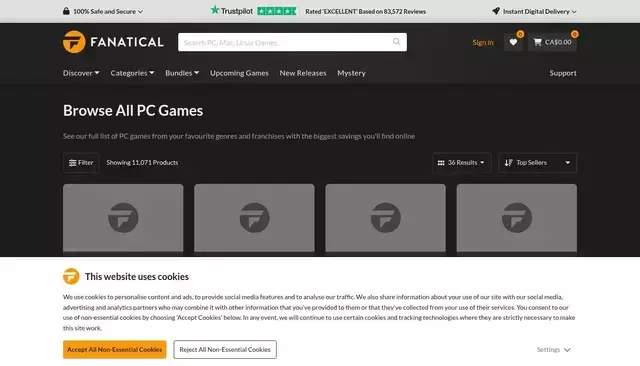Screen dimensions: 640x366
Task: Open the Top Sellers sort dropdown
Action: tap(537, 162)
